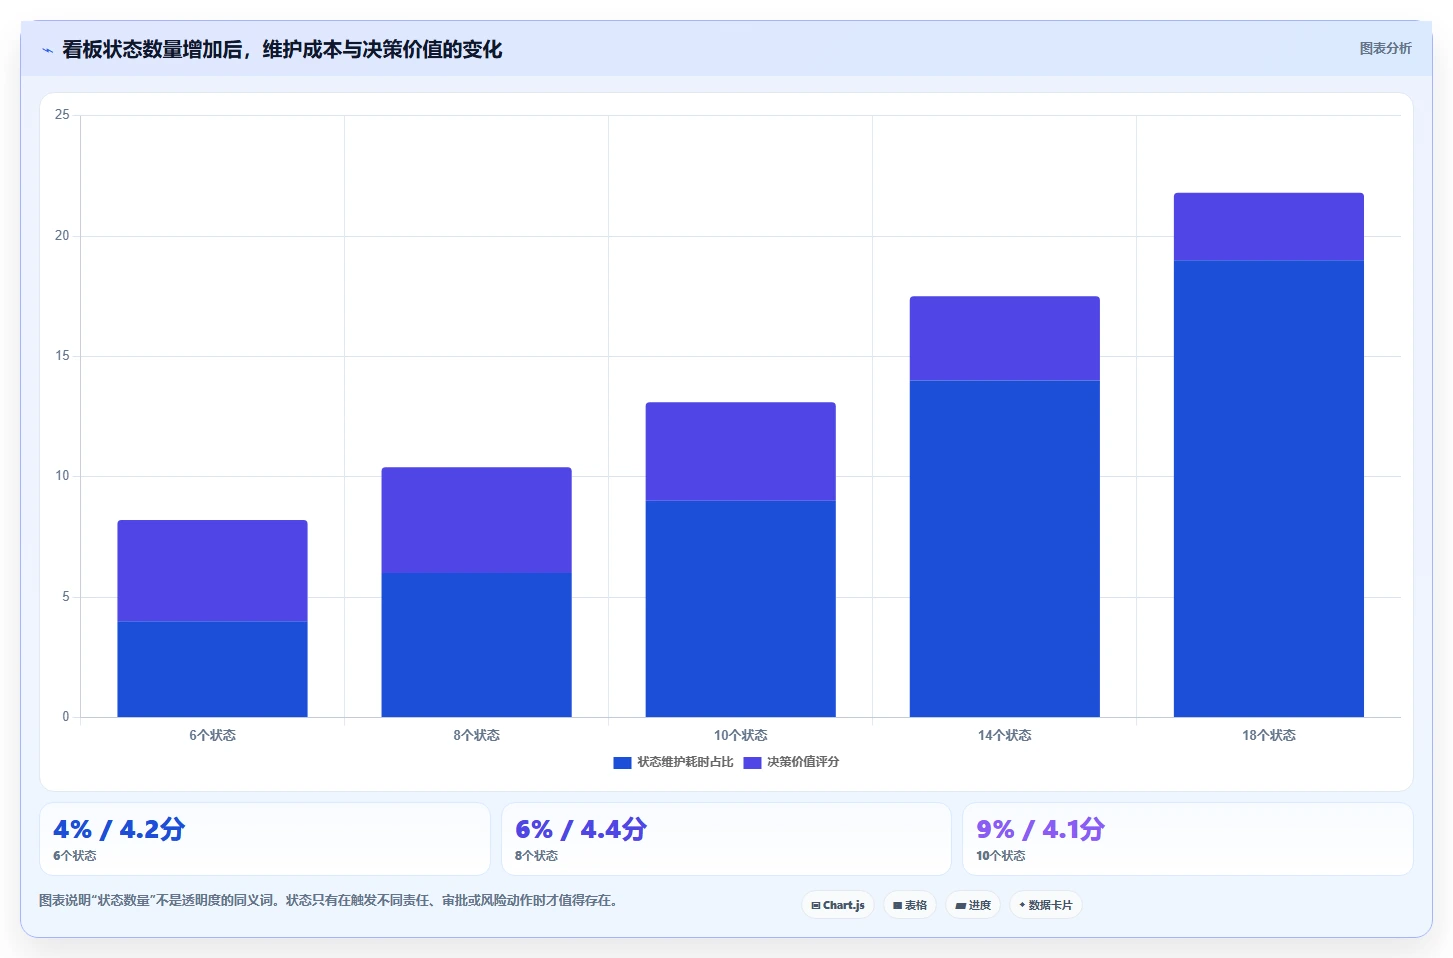Viewport: 1453px width, 958px height.
Task: Click the y-axis tick value 15
Action: point(62,356)
